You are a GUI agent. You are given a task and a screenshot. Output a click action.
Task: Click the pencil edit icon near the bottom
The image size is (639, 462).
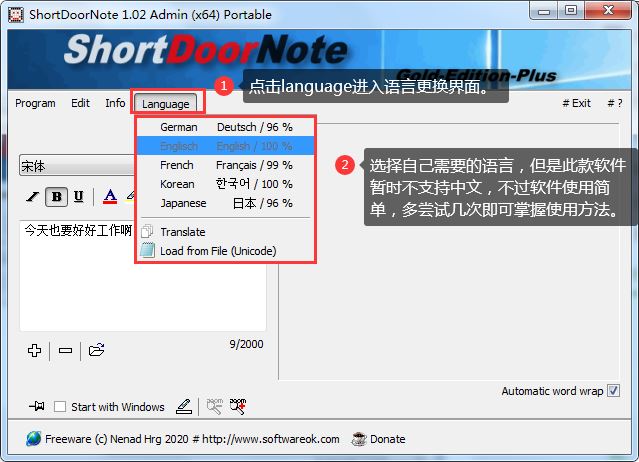[184, 406]
